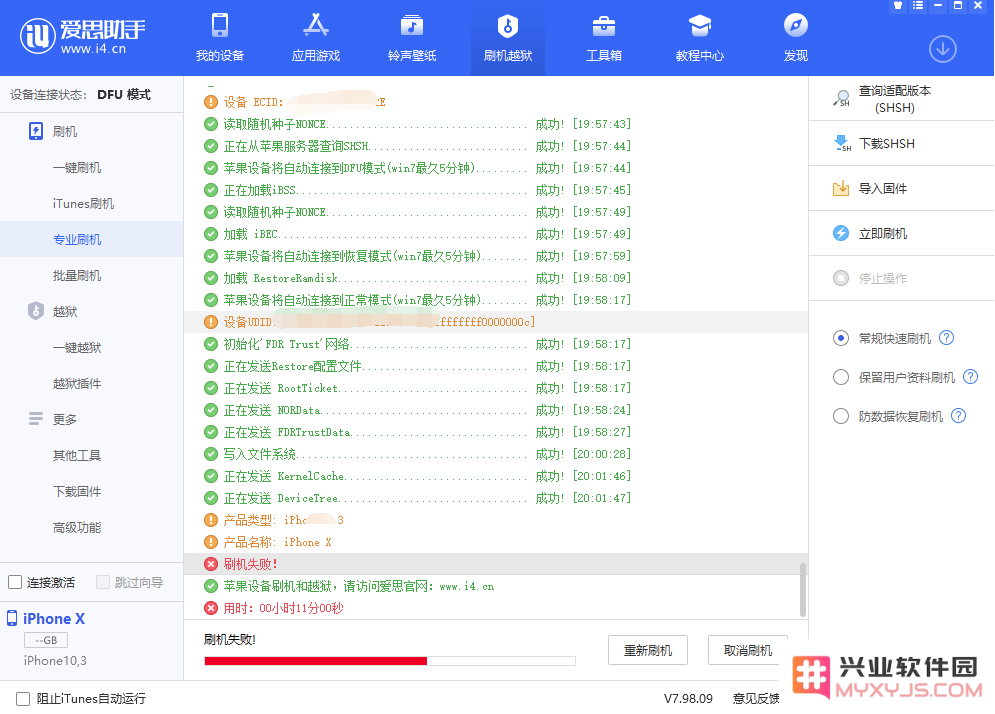Screen dimensions: 995x714
Task: Switch to 我的设备 tab
Action: pyautogui.click(x=220, y=38)
